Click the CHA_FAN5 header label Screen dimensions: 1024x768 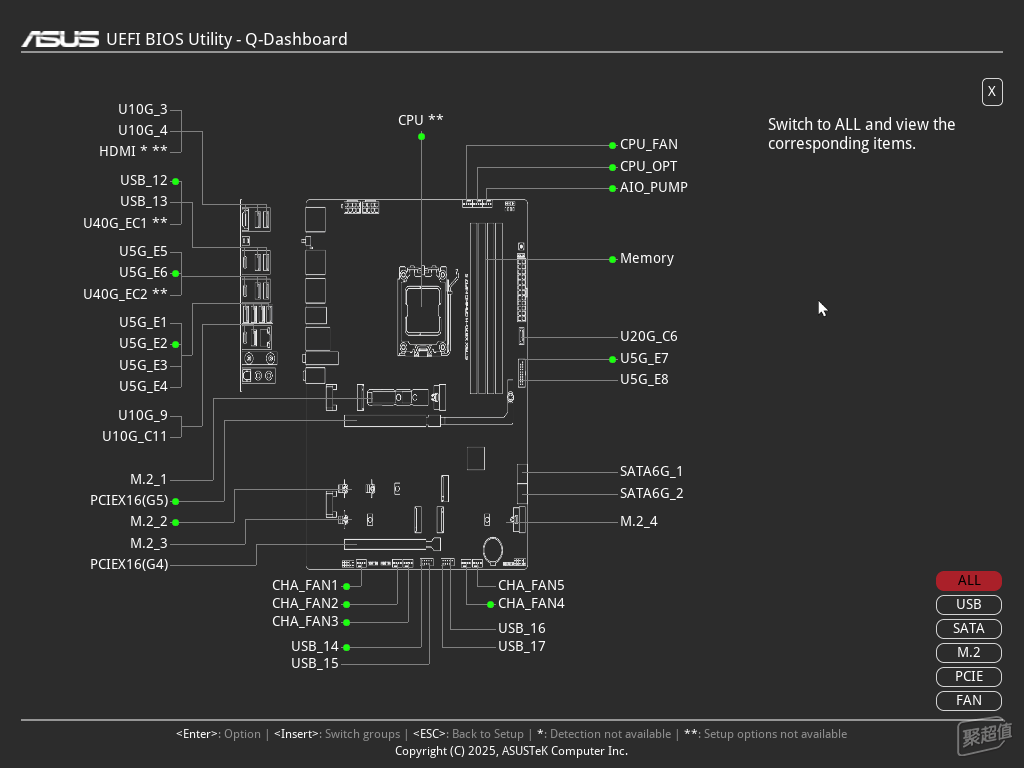click(531, 586)
